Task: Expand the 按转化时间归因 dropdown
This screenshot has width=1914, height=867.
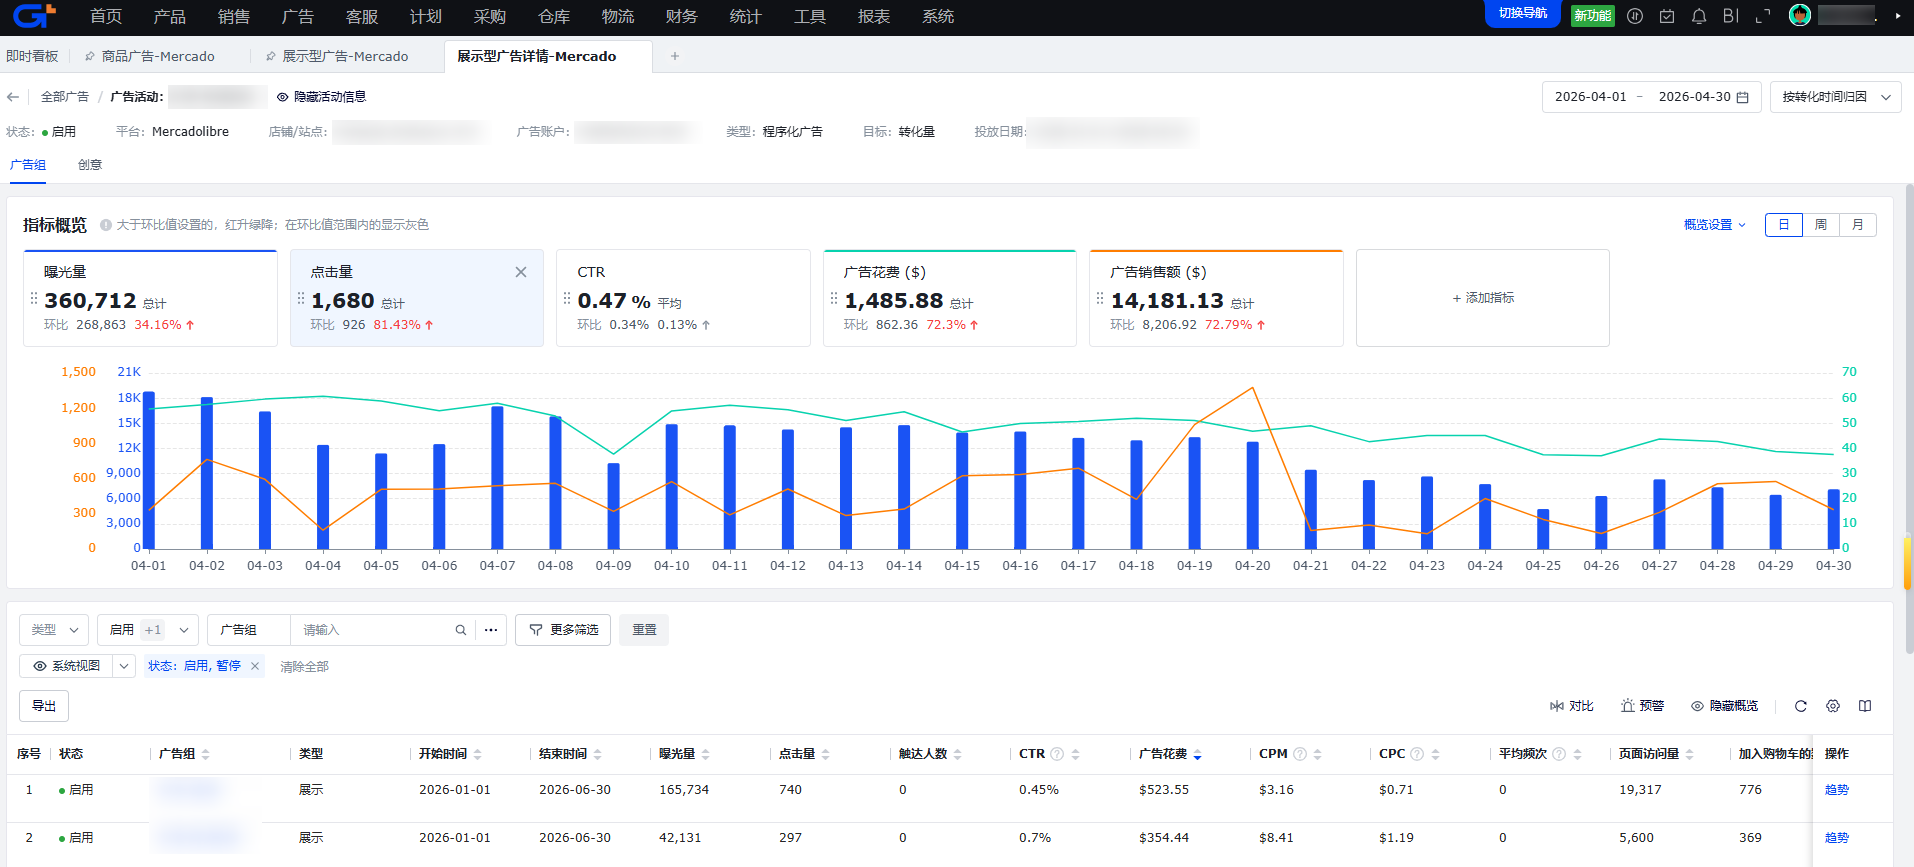Action: 1836,97
